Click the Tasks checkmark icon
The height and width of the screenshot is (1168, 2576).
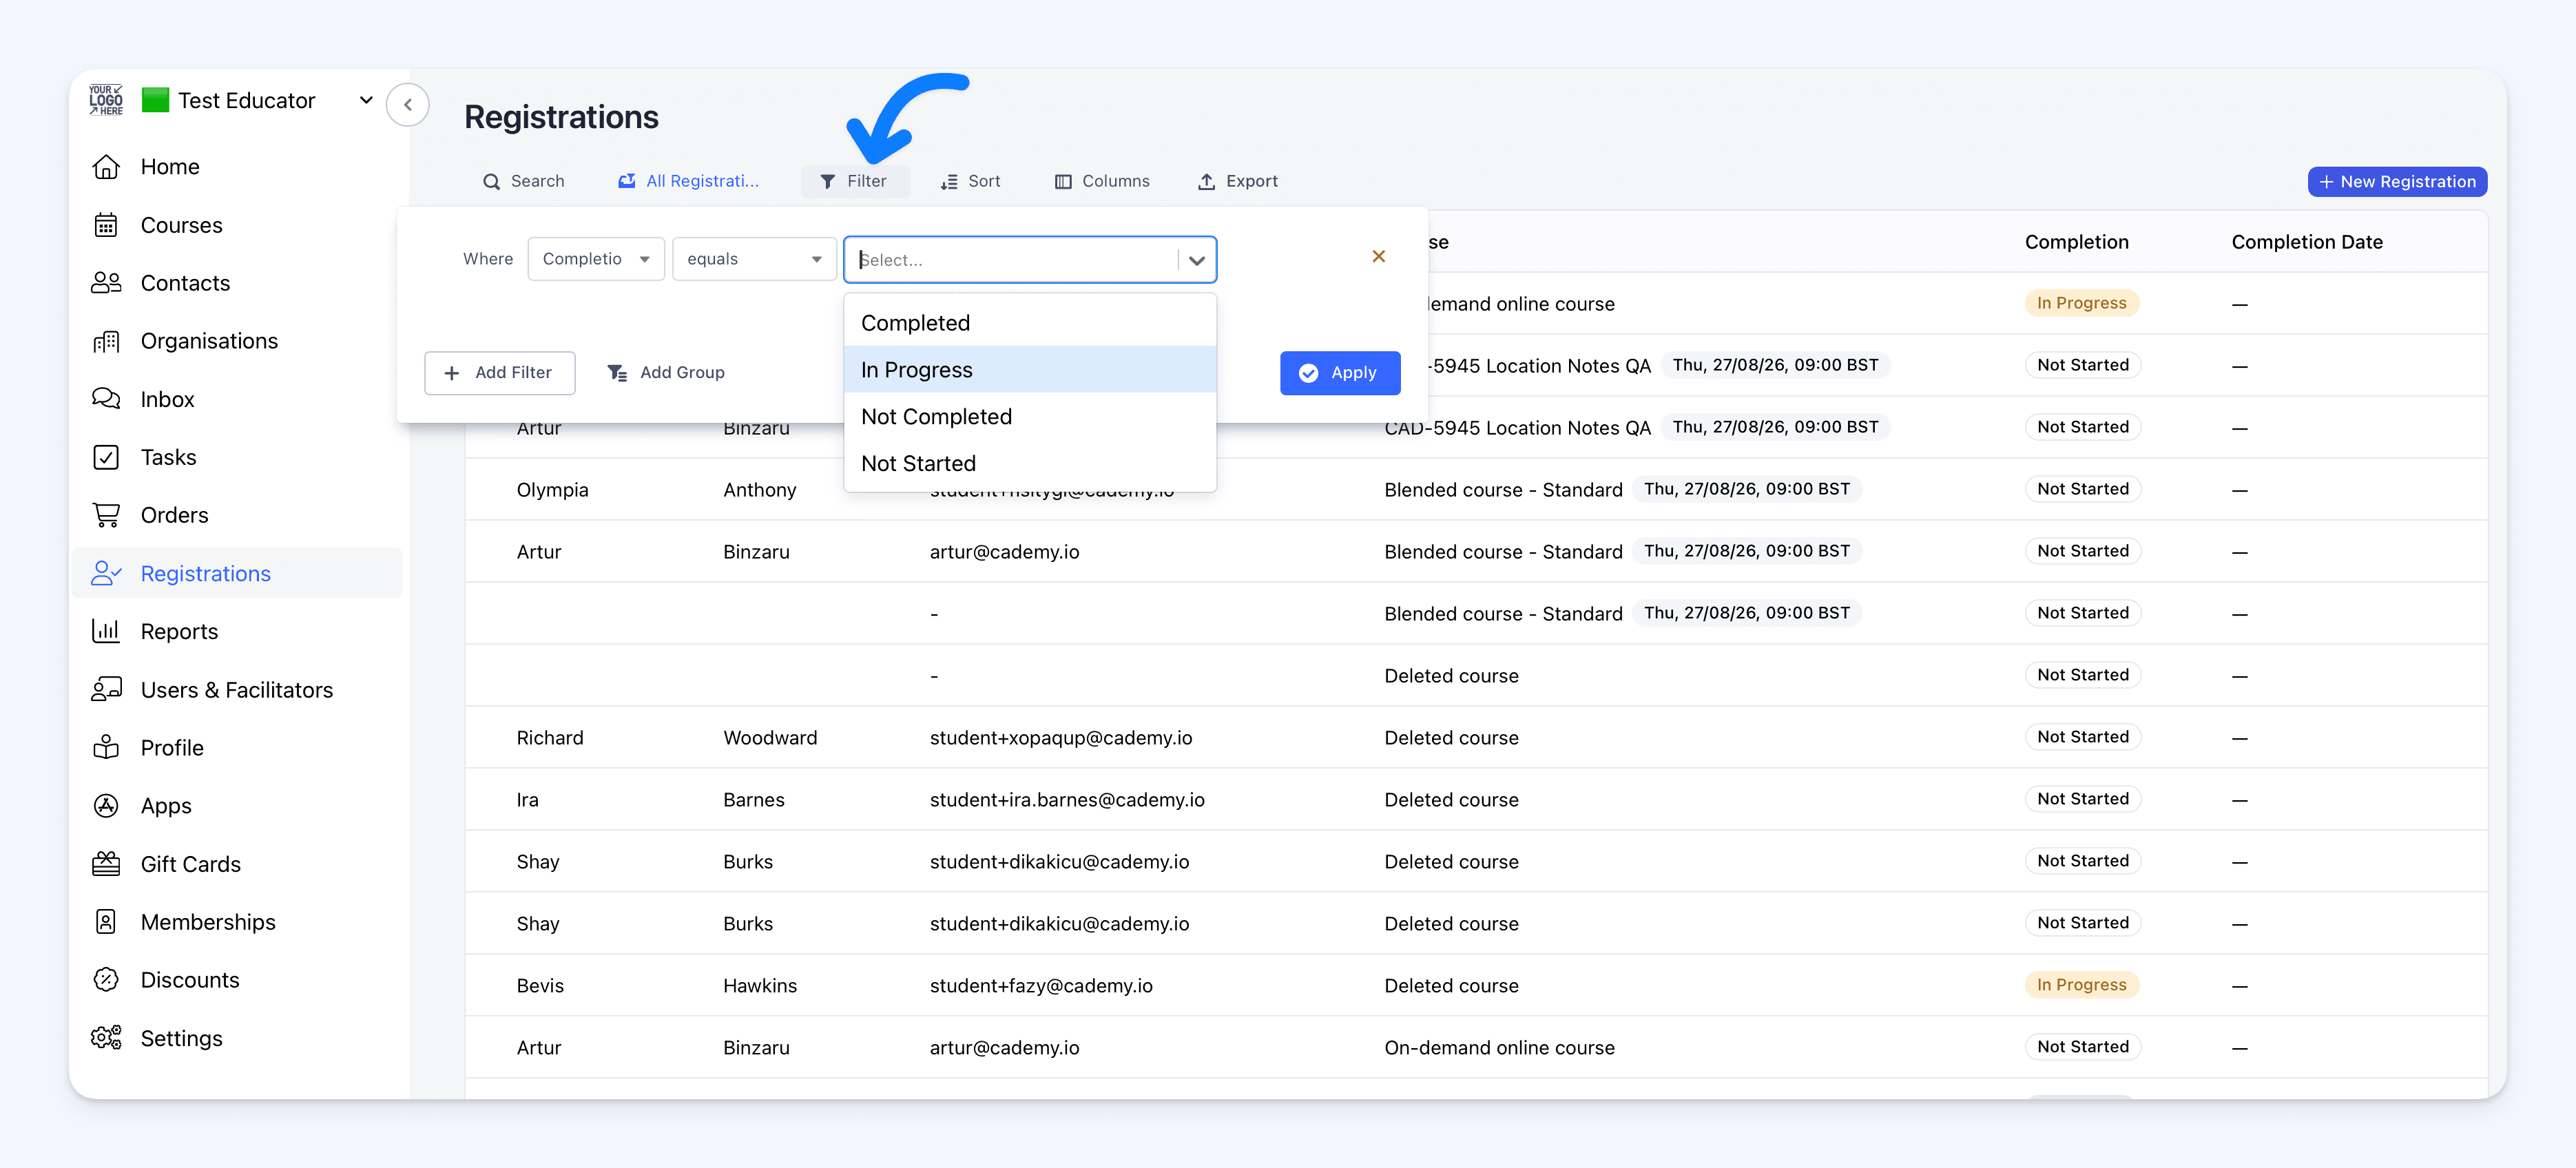106,457
